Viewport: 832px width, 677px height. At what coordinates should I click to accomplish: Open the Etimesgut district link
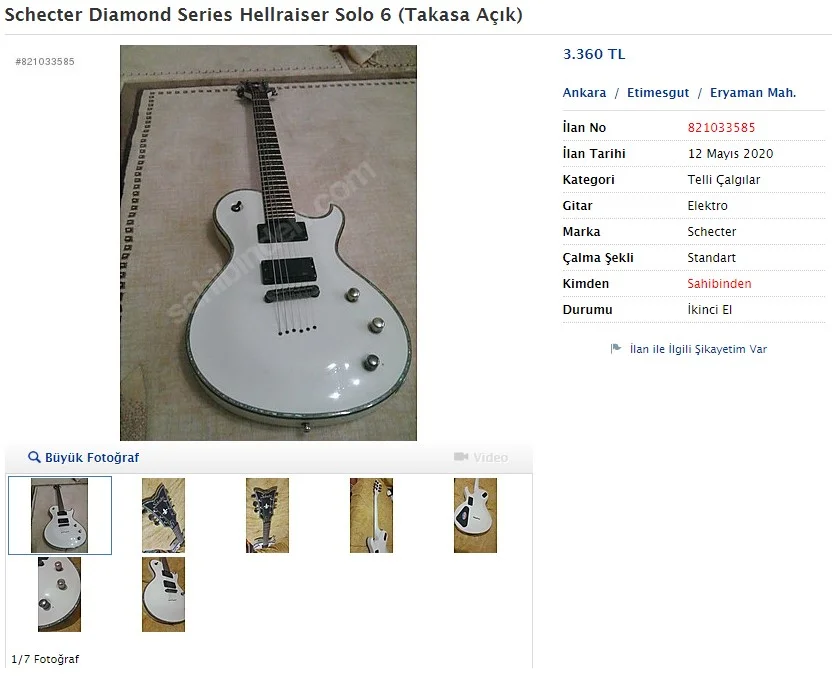tap(658, 93)
